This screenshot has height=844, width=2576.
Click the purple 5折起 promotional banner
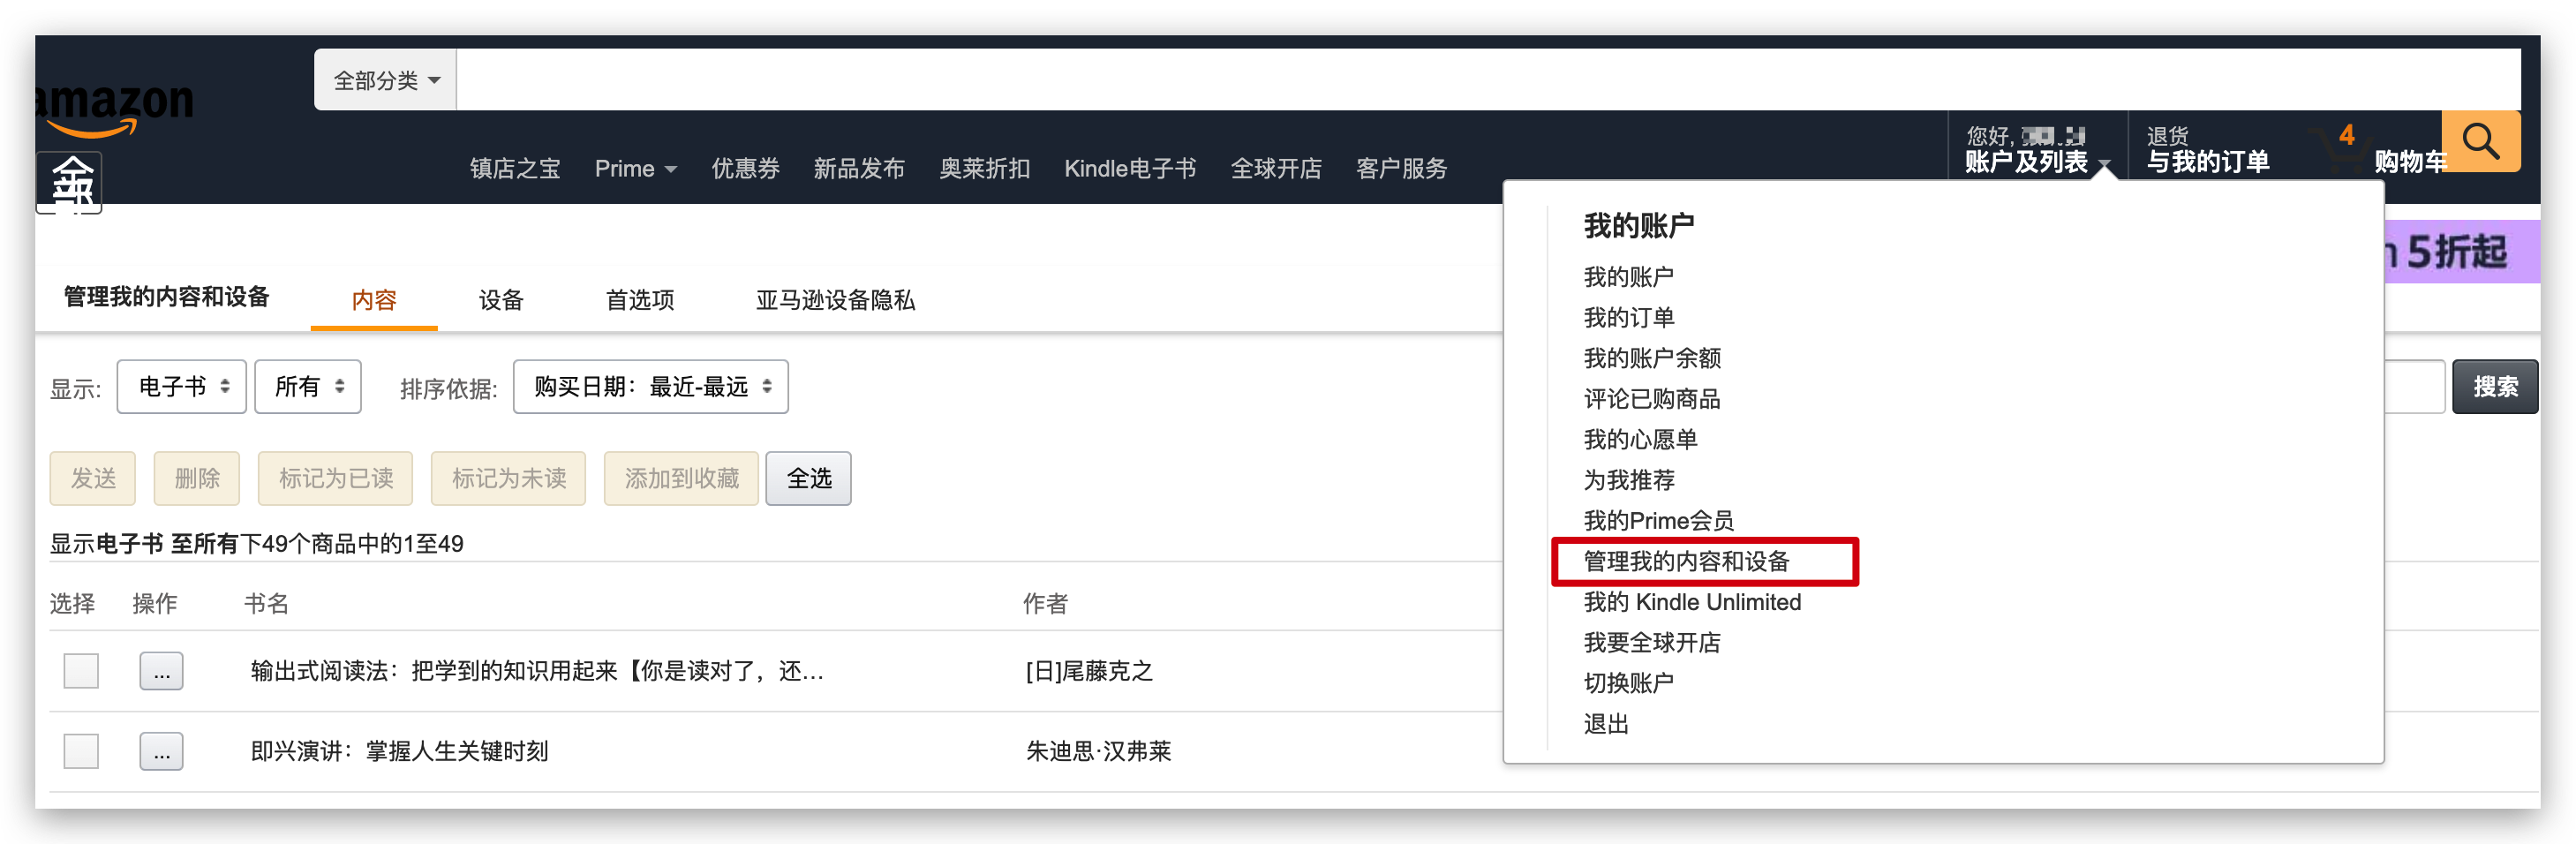(x=2462, y=252)
